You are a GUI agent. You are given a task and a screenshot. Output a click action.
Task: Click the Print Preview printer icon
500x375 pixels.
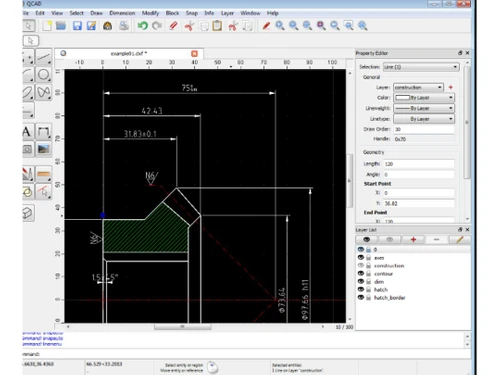(124, 26)
